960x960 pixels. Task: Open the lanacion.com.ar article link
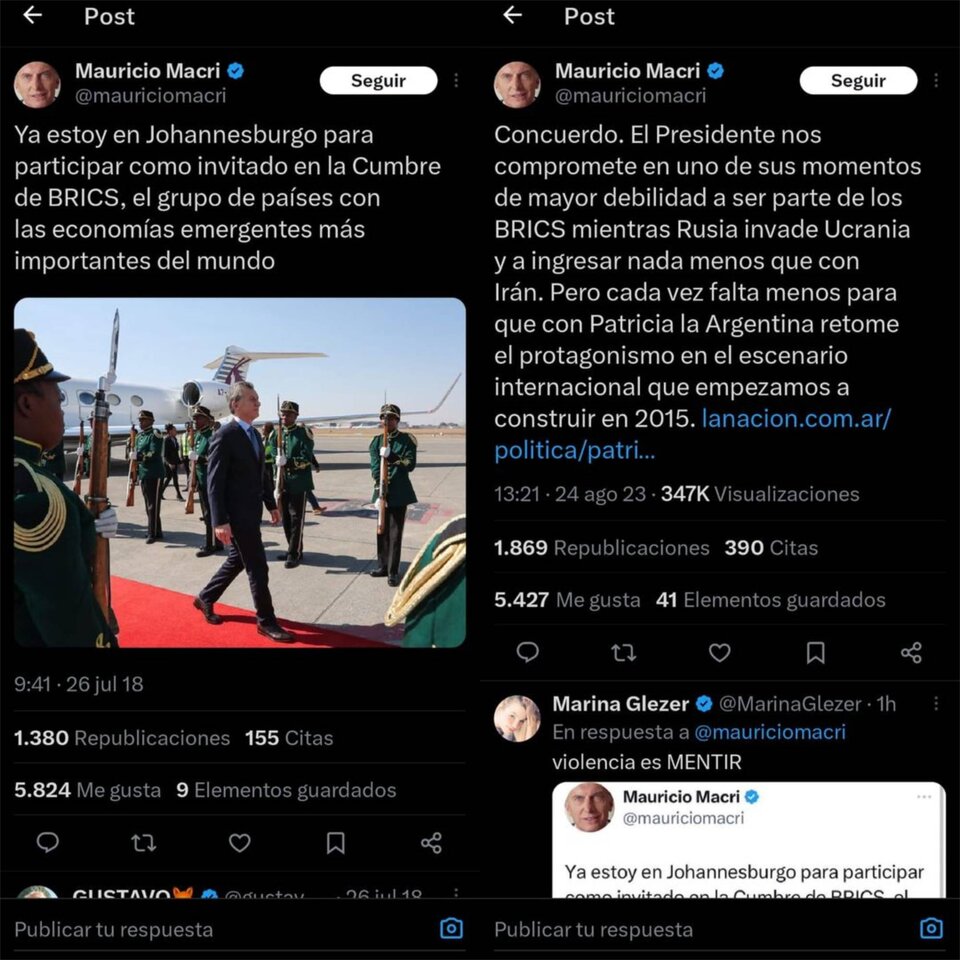[692, 434]
